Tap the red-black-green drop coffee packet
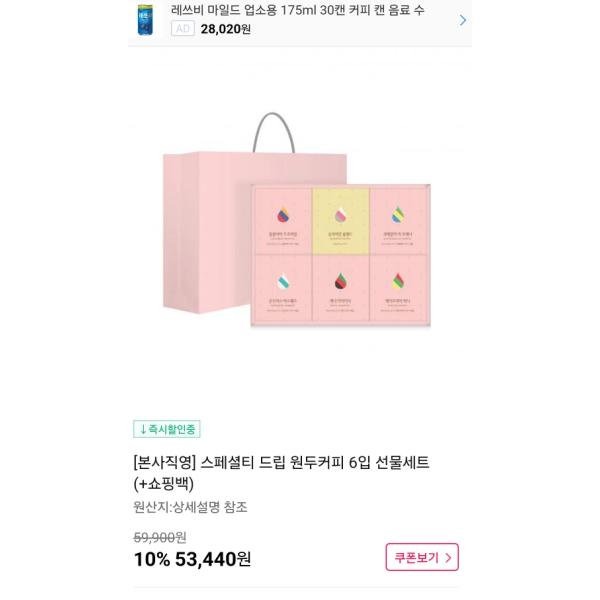The width and height of the screenshot is (600, 600). 341,288
